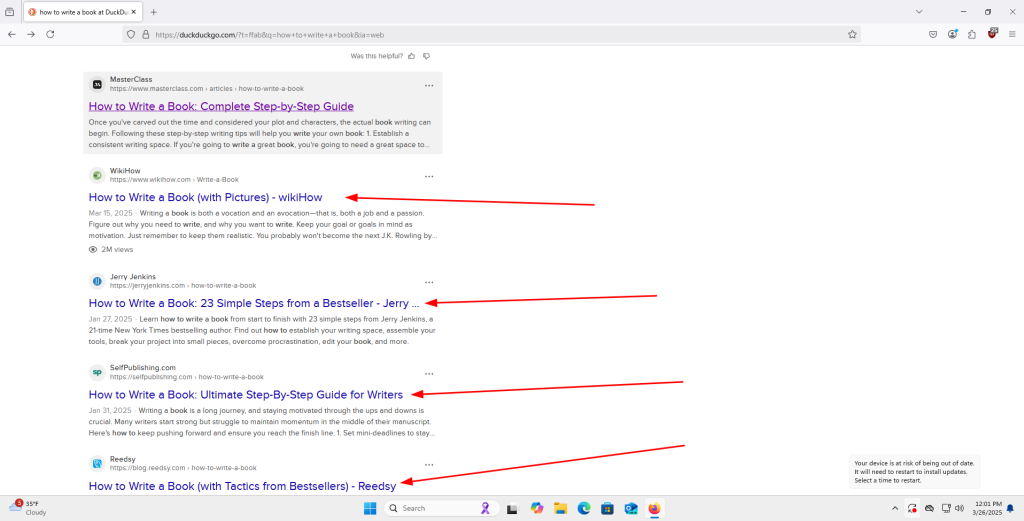
Task: Click the thumbs up helpful icon
Action: 411,56
